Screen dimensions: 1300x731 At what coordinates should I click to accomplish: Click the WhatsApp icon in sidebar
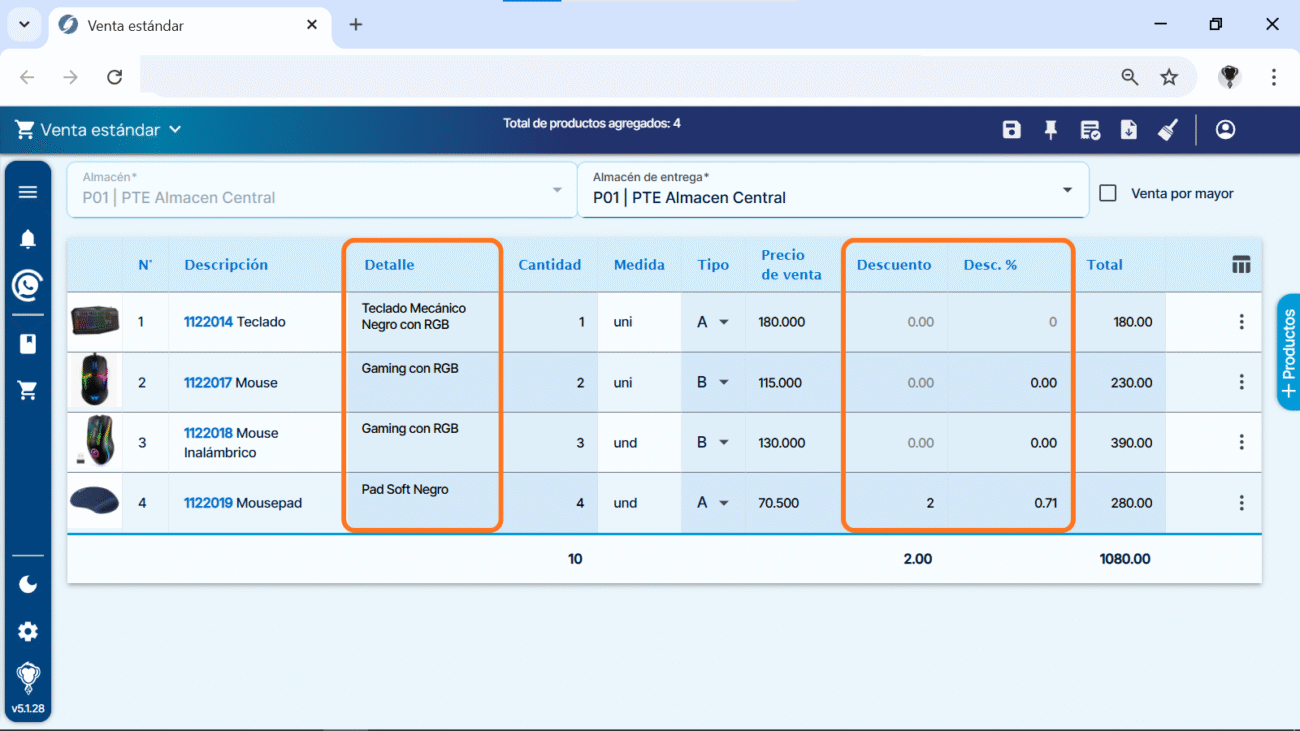point(28,286)
